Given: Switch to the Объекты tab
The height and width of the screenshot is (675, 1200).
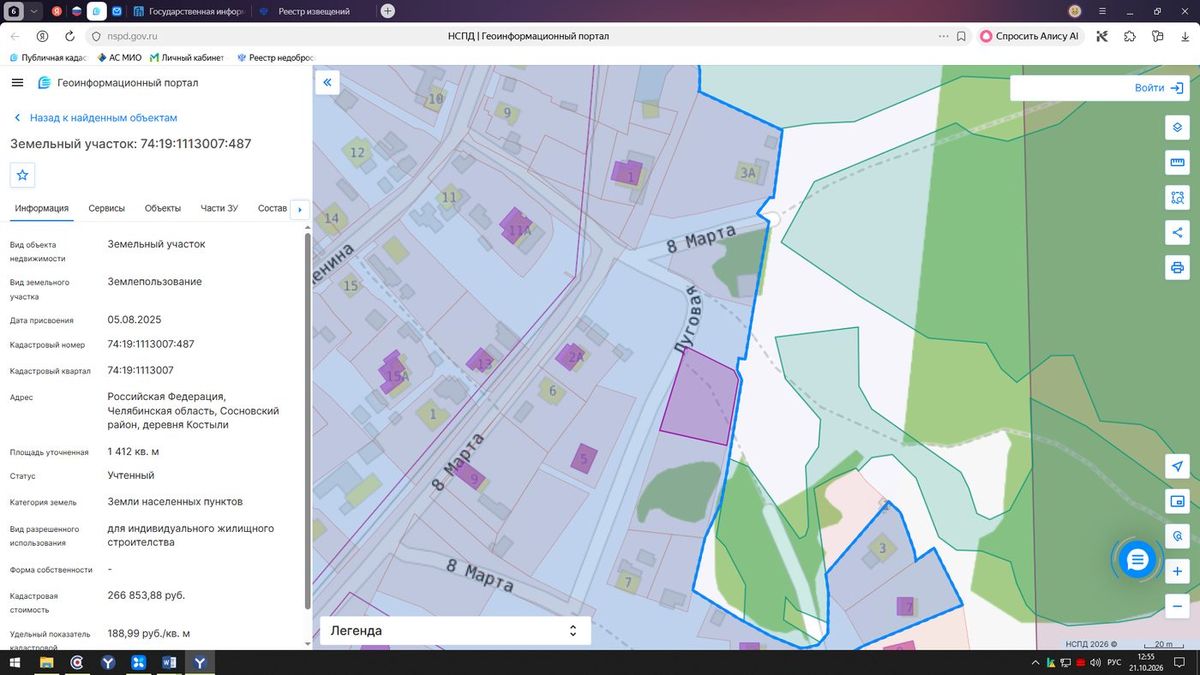Looking at the screenshot, I should [163, 208].
